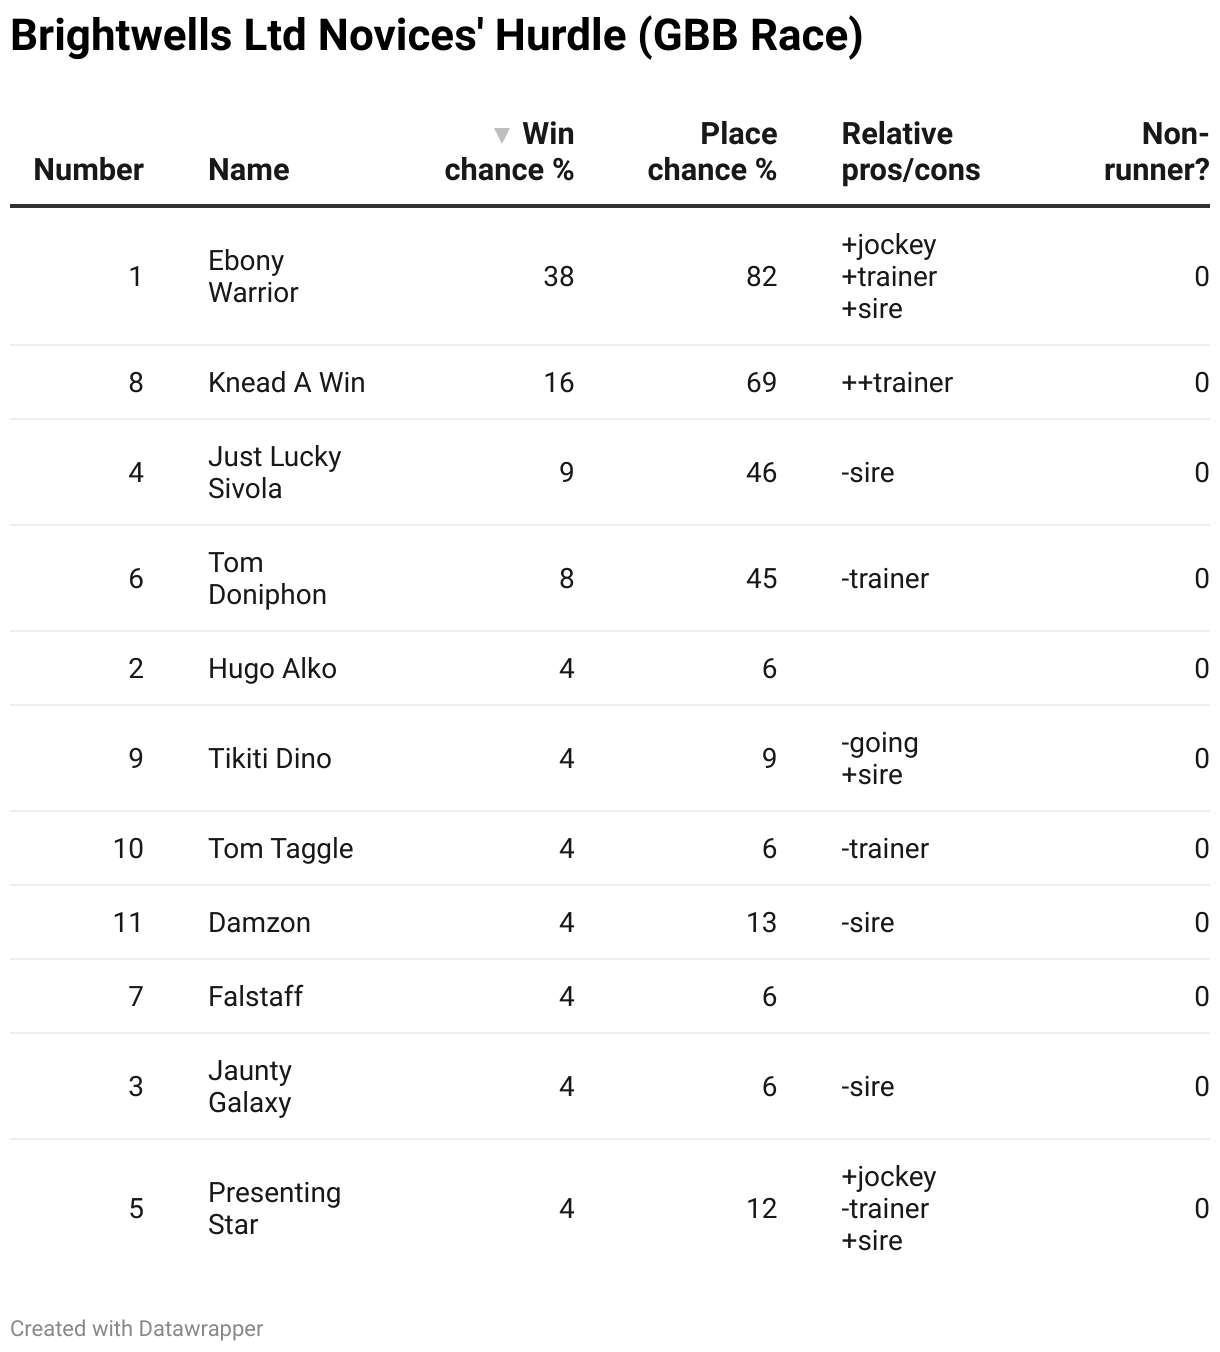Click Jaunty Galaxy in the Name column
Screen dimensions: 1220x1352
point(250,1087)
